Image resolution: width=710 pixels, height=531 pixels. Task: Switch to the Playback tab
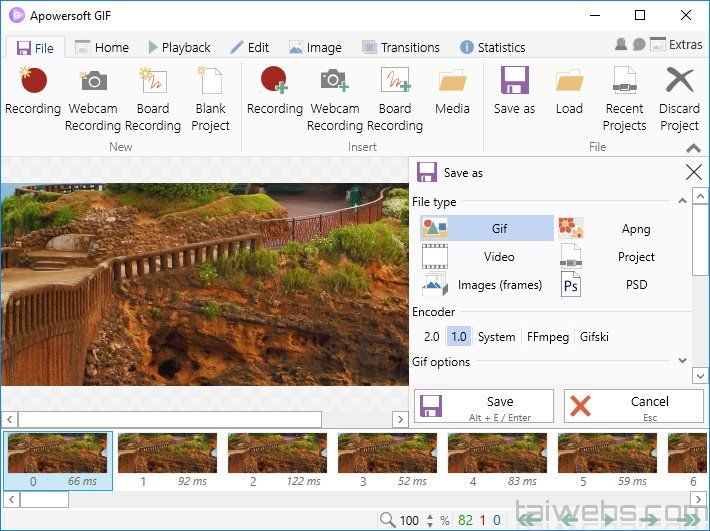[179, 47]
